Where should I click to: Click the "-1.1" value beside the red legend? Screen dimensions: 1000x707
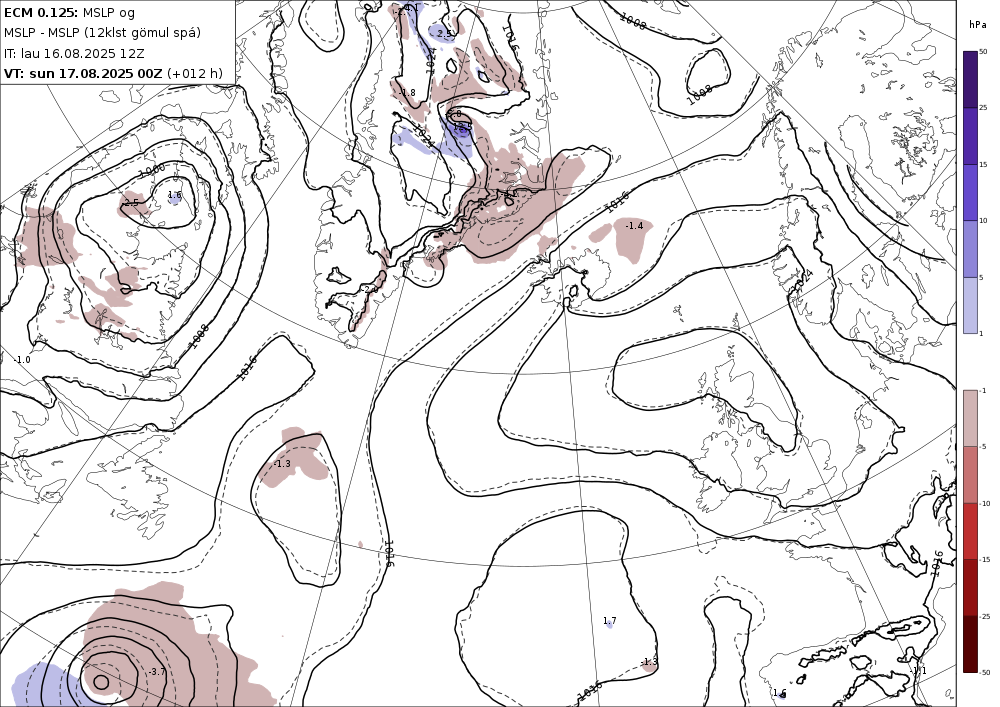coord(918,671)
